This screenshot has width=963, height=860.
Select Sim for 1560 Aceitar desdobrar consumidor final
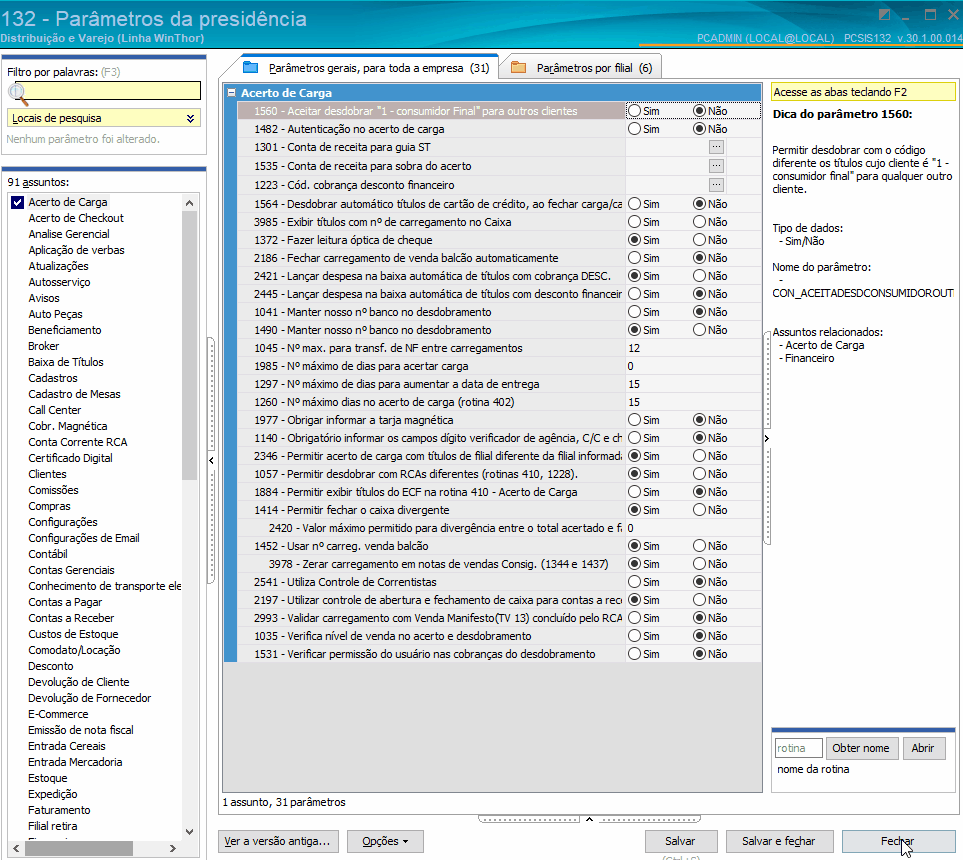634,111
